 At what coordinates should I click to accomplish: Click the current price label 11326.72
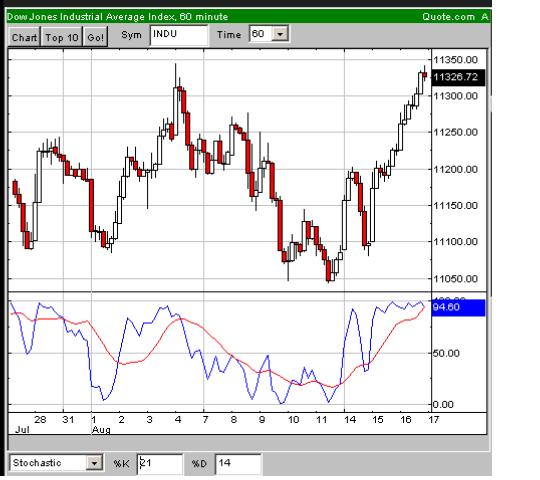(458, 77)
